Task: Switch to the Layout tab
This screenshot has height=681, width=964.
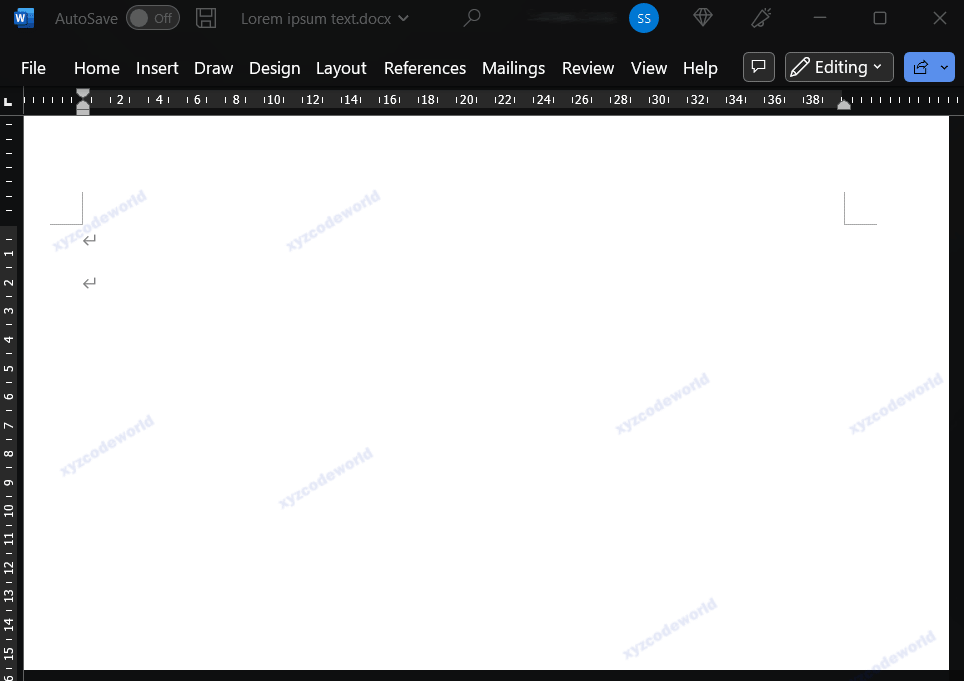Action: [341, 68]
